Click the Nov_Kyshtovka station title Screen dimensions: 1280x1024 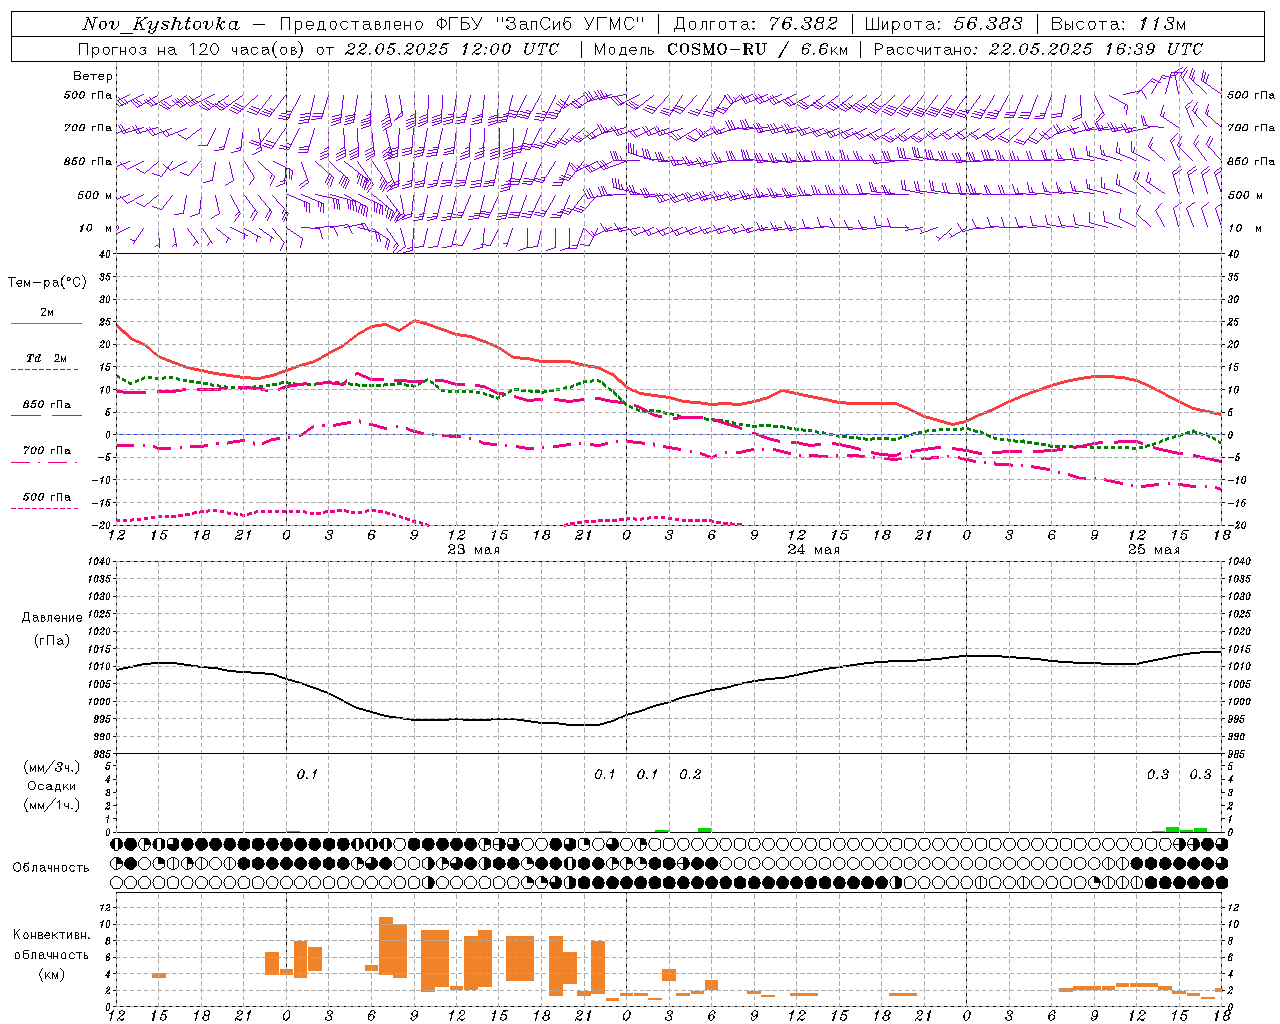point(160,24)
